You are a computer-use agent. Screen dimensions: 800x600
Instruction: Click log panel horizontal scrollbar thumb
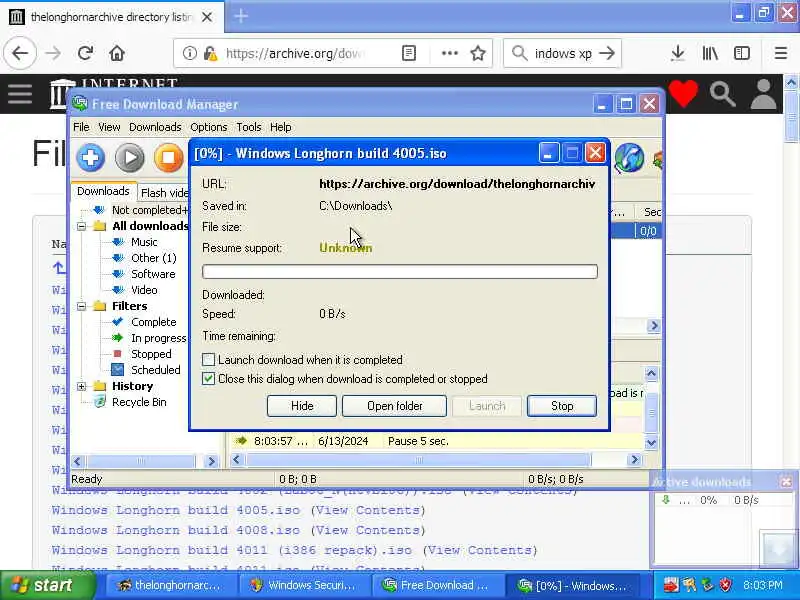tap(418, 460)
